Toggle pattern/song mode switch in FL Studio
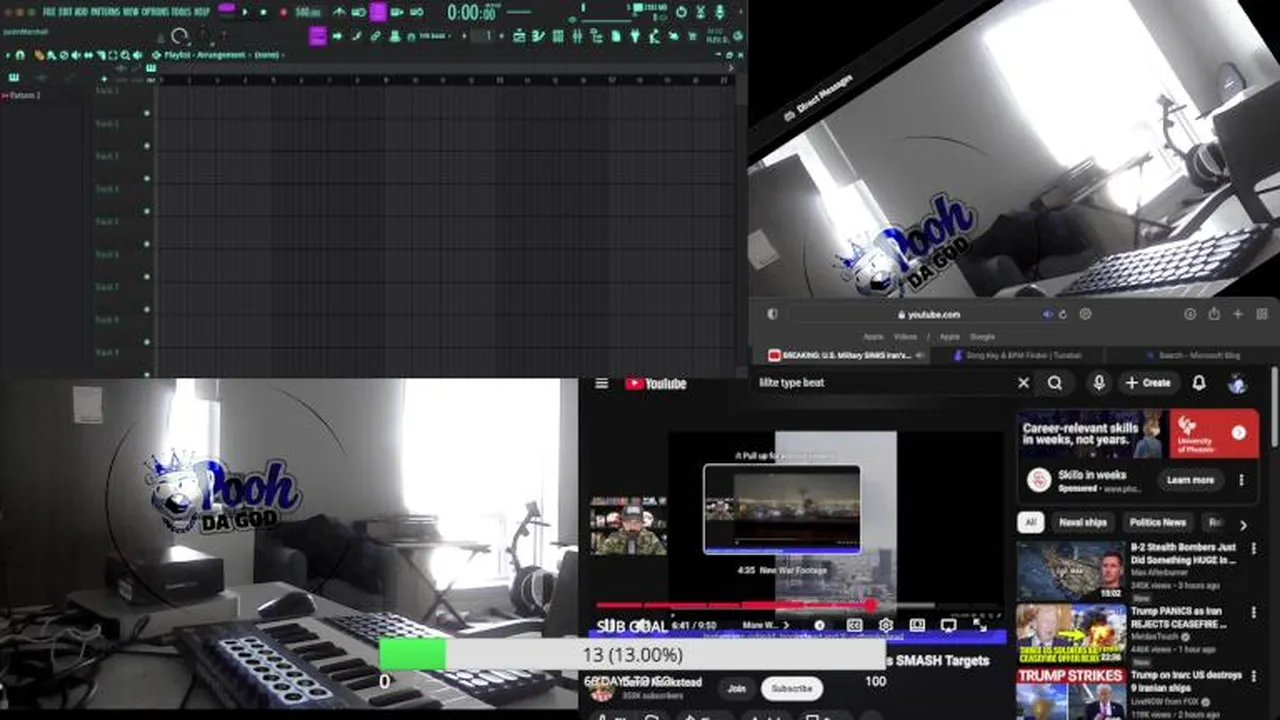This screenshot has height=720, width=1280. tap(227, 10)
